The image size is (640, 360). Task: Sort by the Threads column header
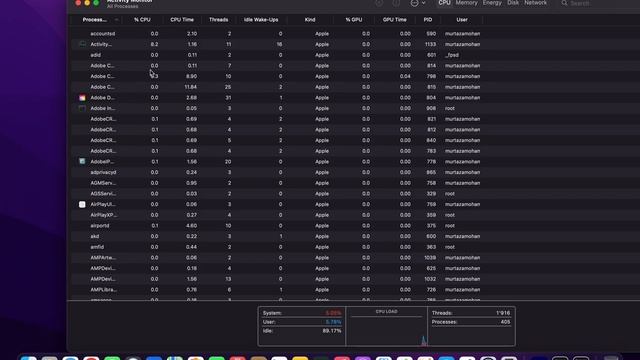coord(218,20)
